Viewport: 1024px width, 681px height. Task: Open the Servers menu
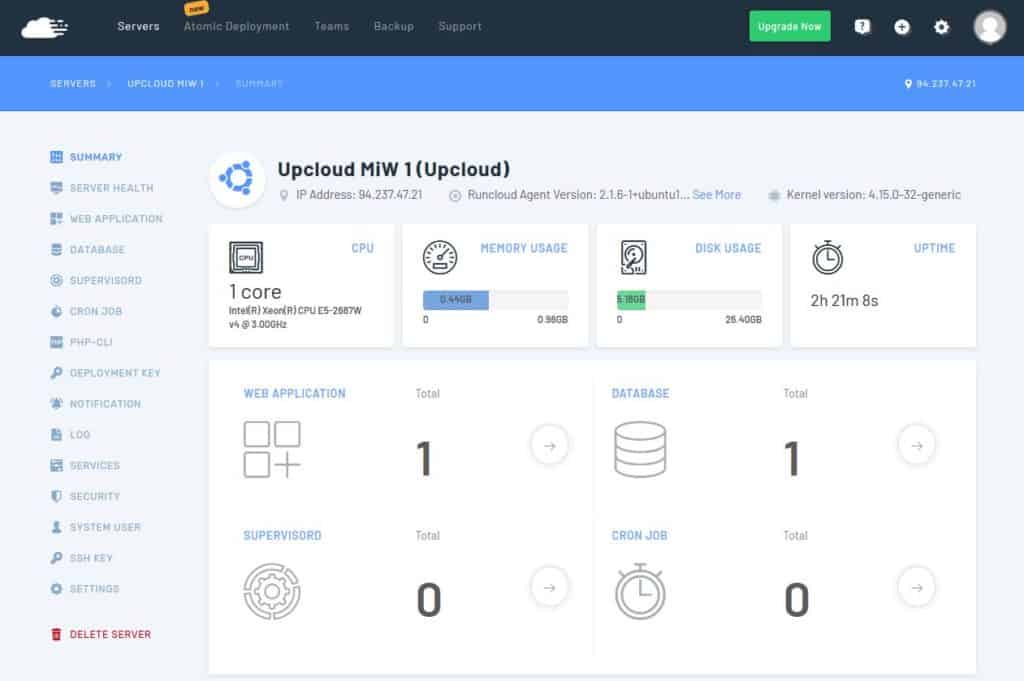click(138, 26)
